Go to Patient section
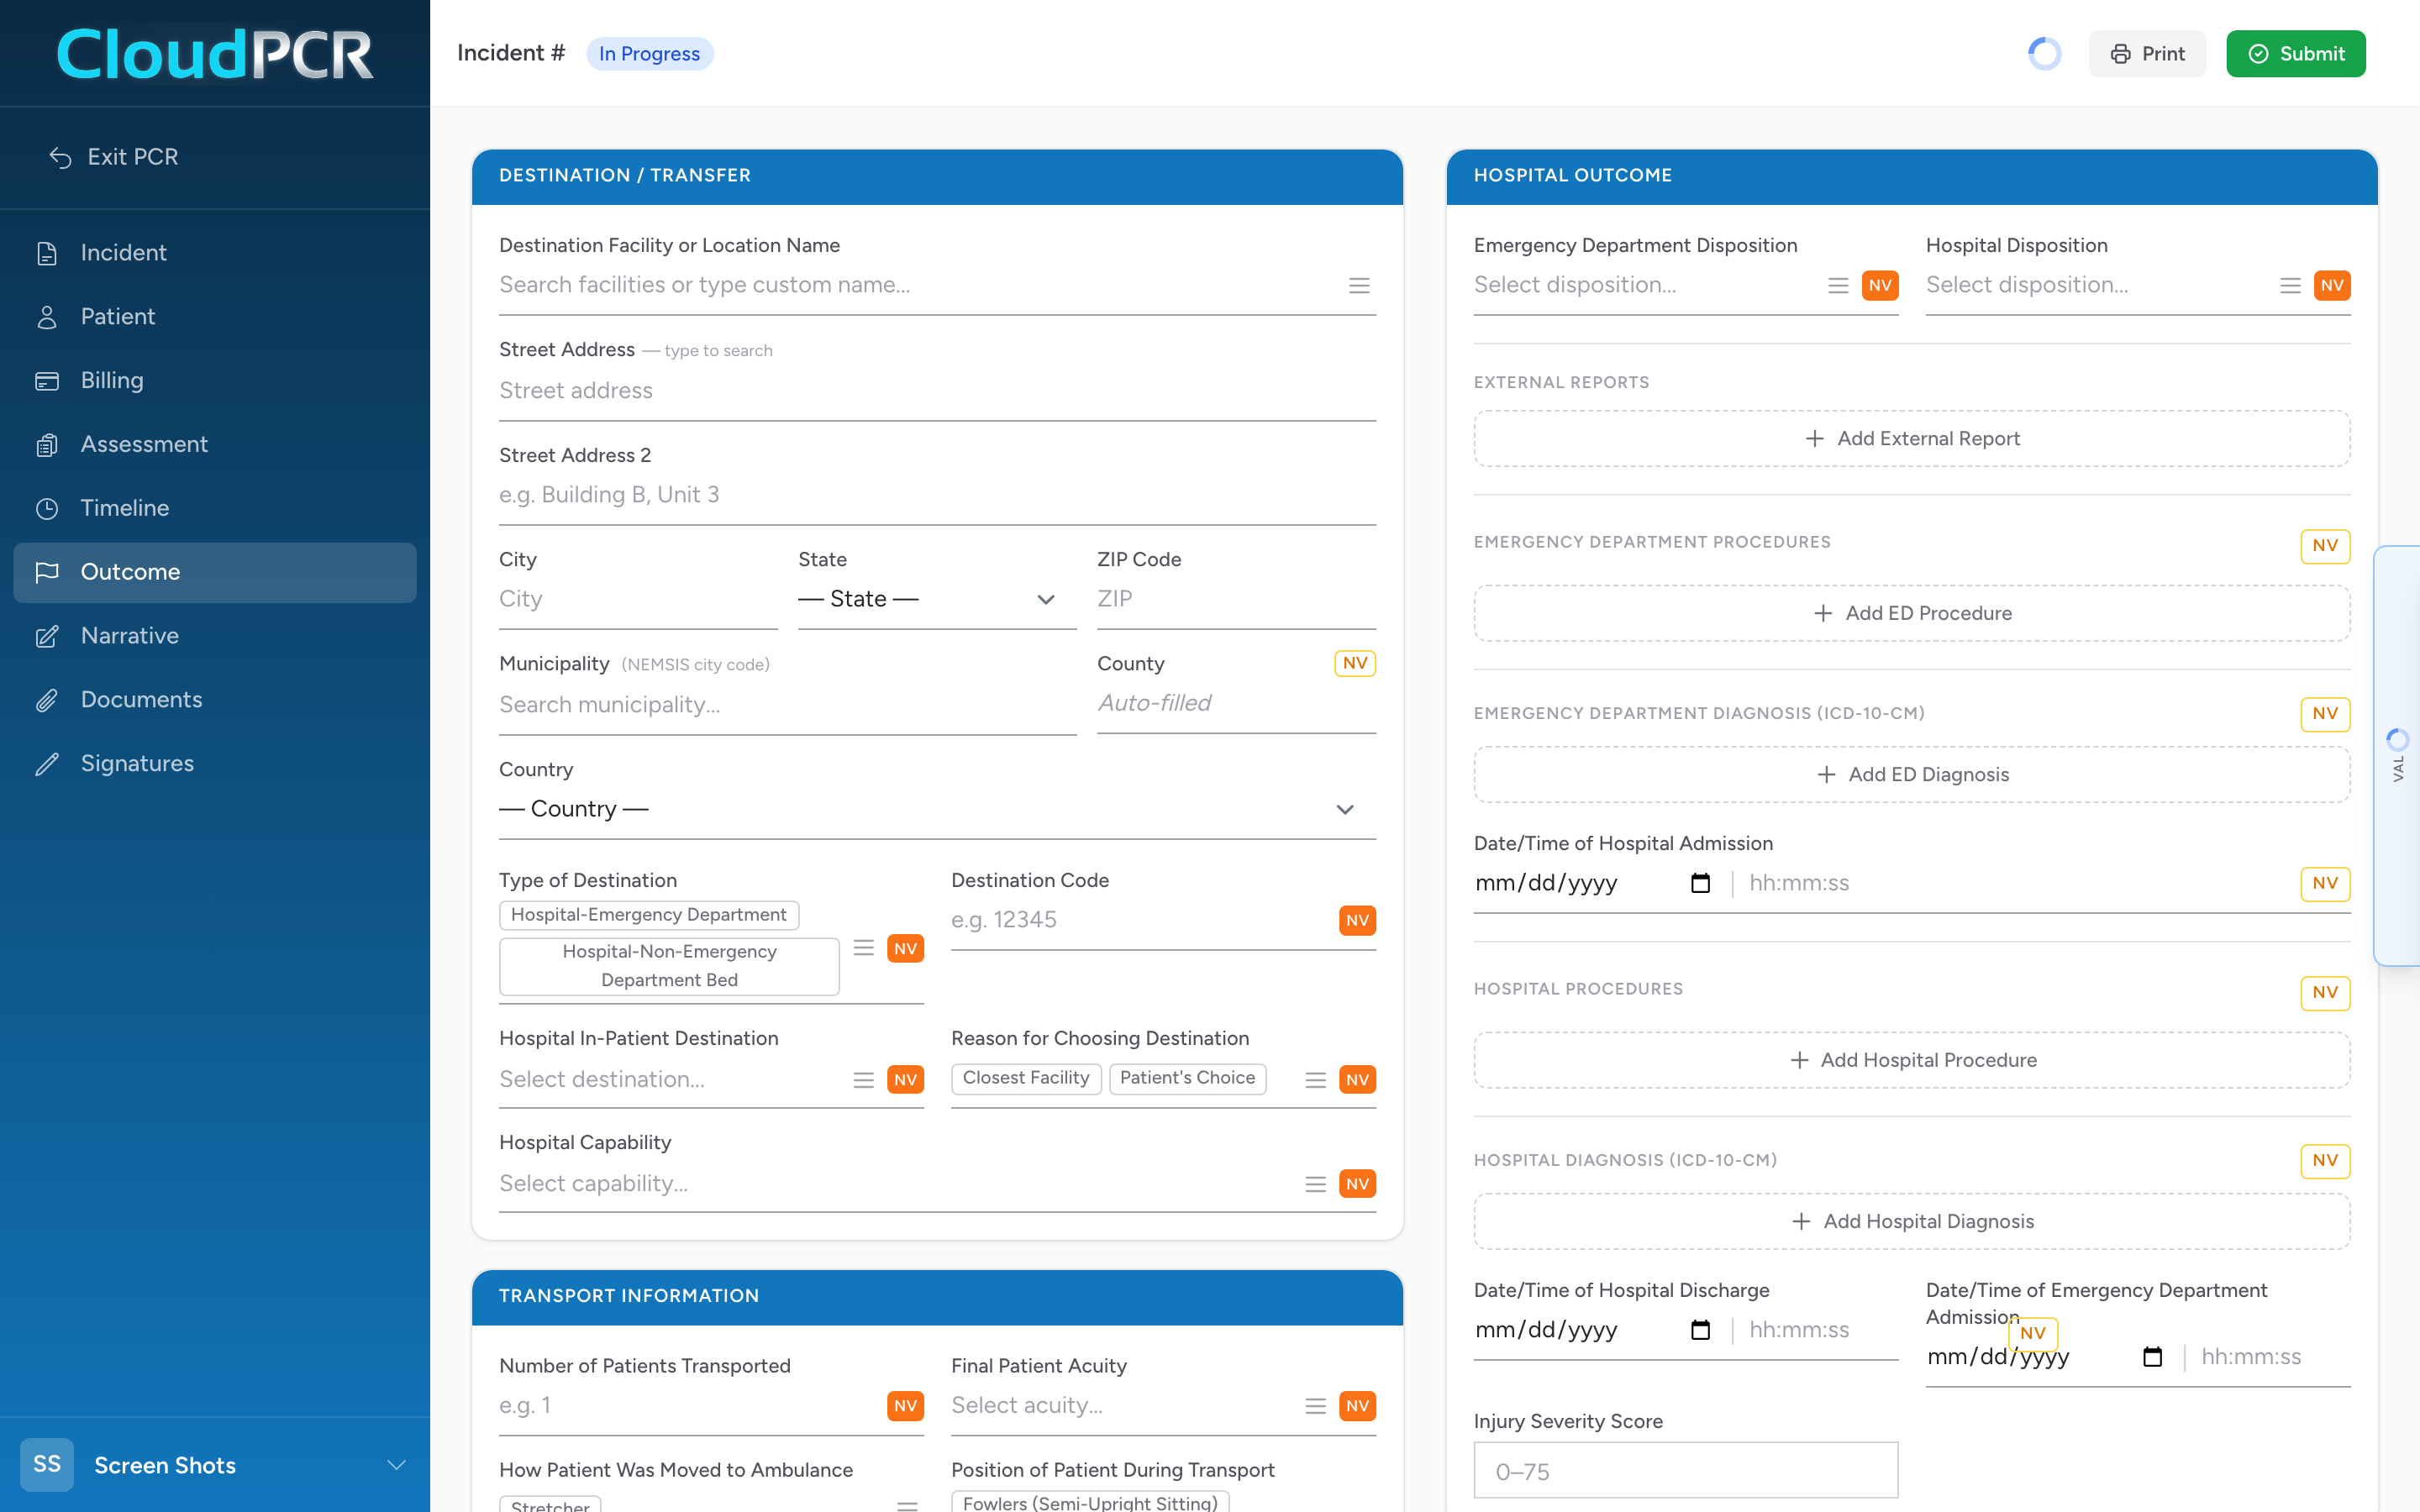Image resolution: width=2420 pixels, height=1512 pixels. coord(215,317)
